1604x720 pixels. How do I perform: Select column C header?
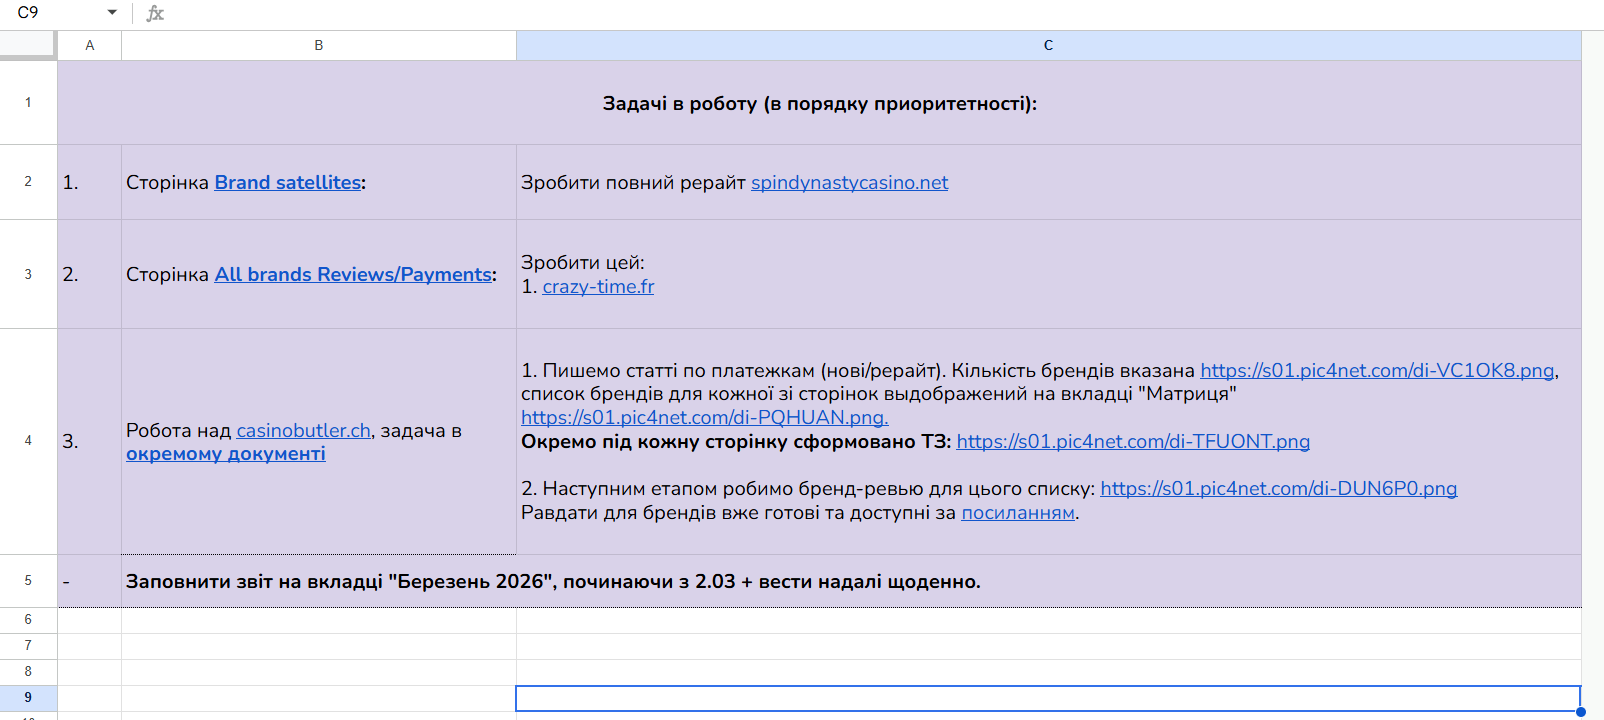point(1049,45)
